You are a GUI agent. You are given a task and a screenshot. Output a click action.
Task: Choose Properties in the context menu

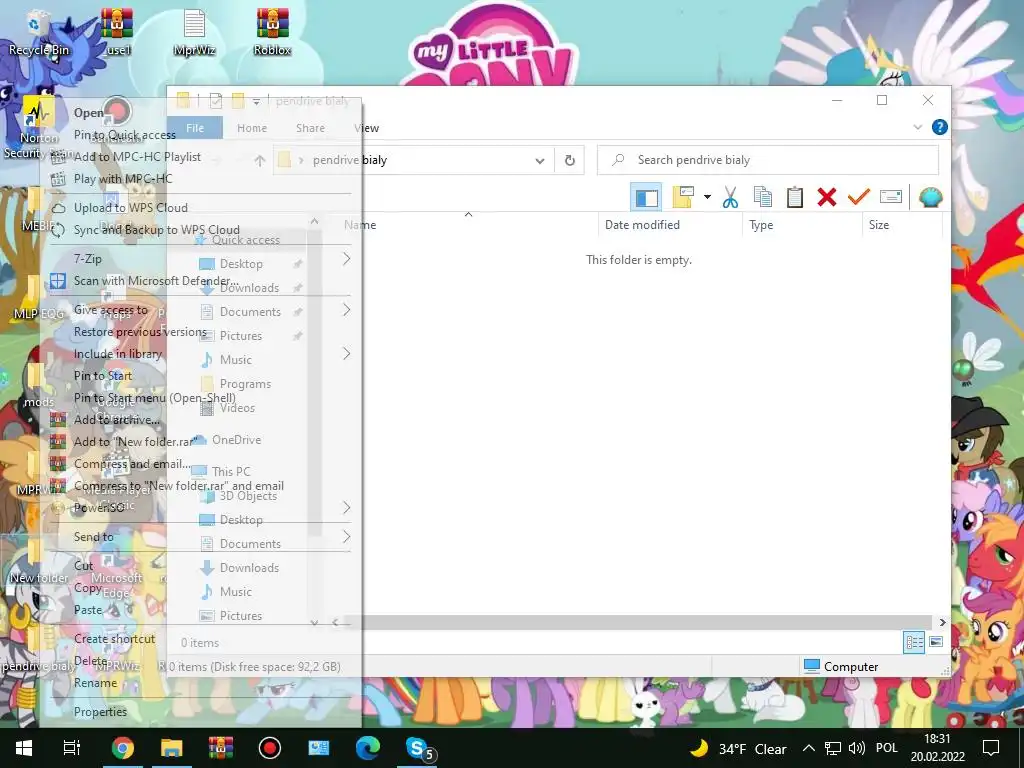[x=101, y=712]
